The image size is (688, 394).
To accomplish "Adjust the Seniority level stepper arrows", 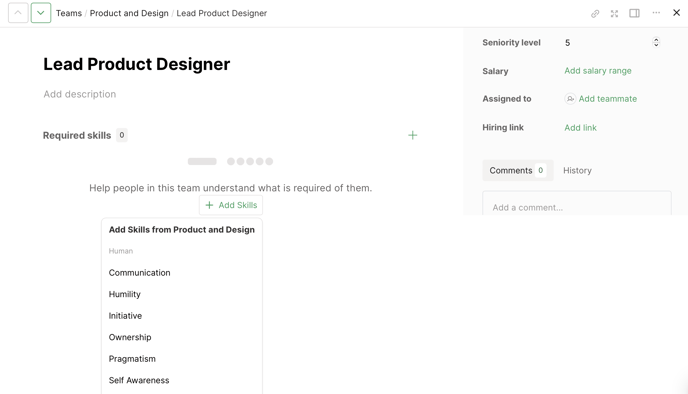I will [656, 42].
